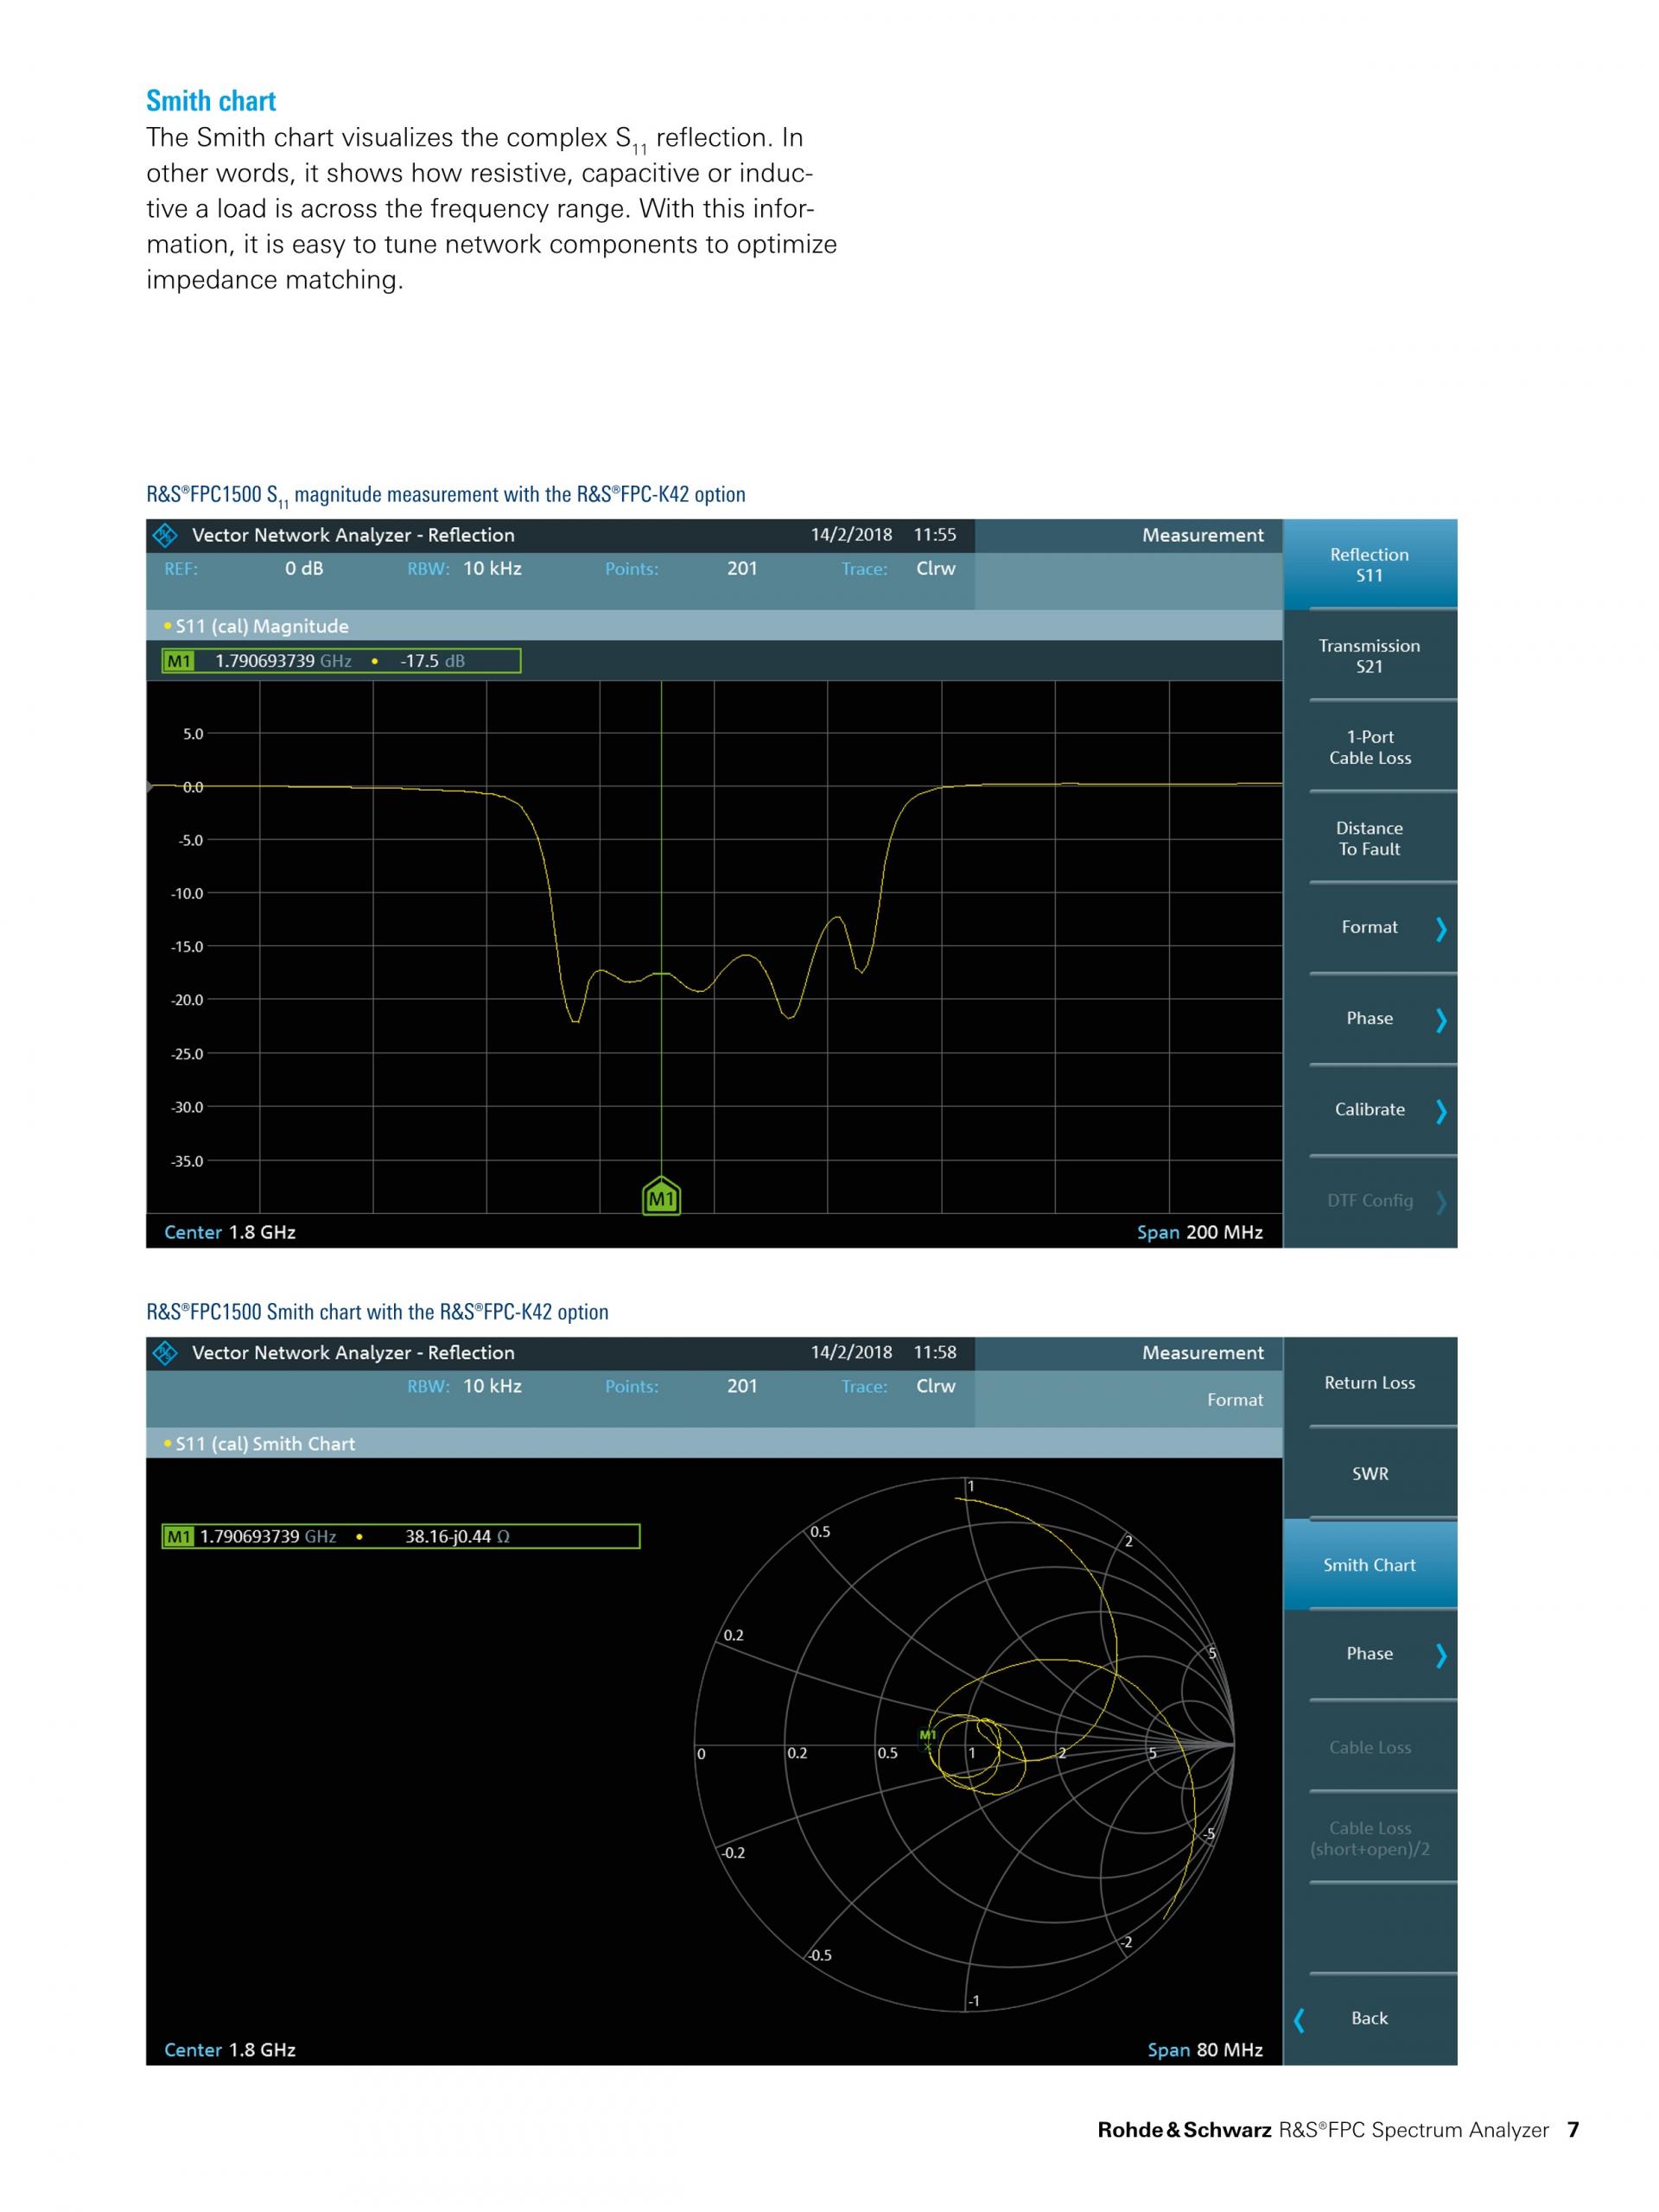Select the green M1 marker on the Smith chart
The height and width of the screenshot is (2212, 1659).
click(928, 1738)
